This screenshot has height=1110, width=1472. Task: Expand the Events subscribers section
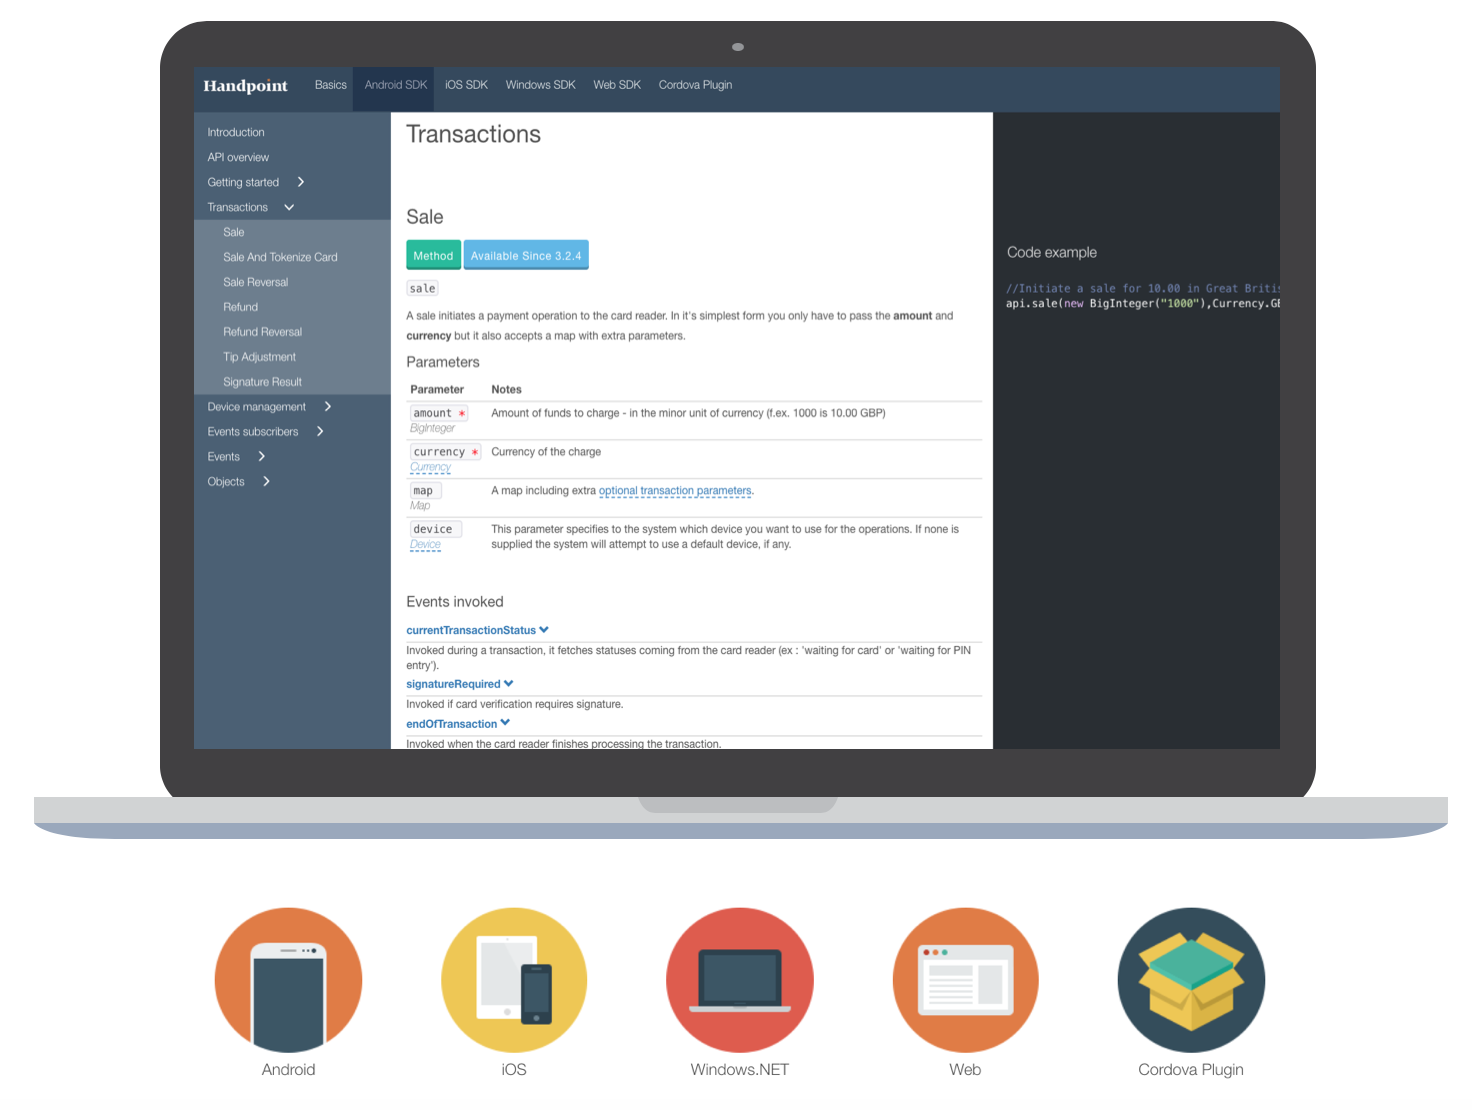(319, 432)
